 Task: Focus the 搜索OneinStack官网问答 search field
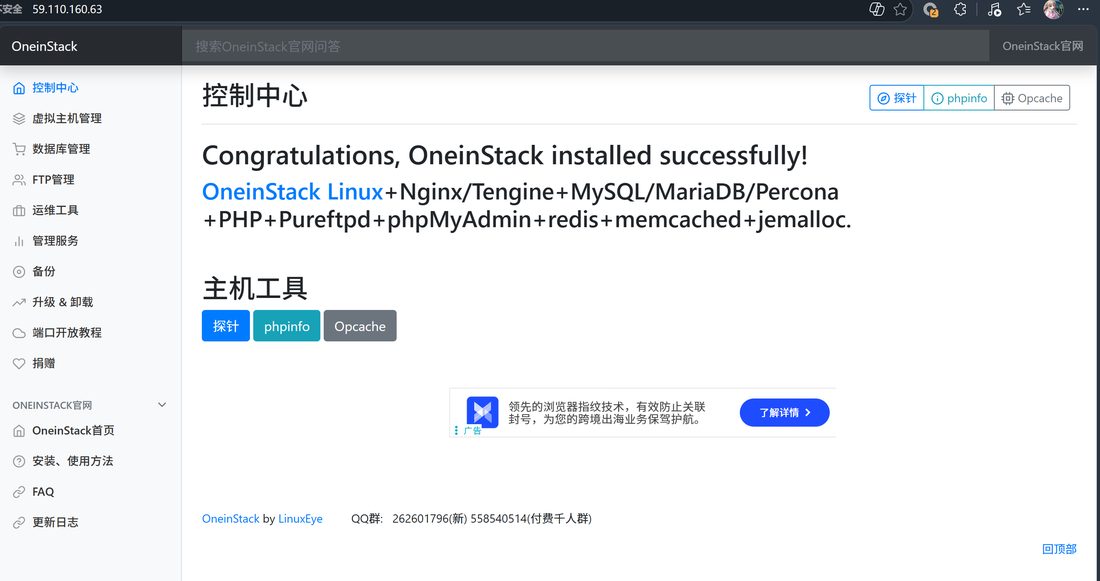coord(586,46)
